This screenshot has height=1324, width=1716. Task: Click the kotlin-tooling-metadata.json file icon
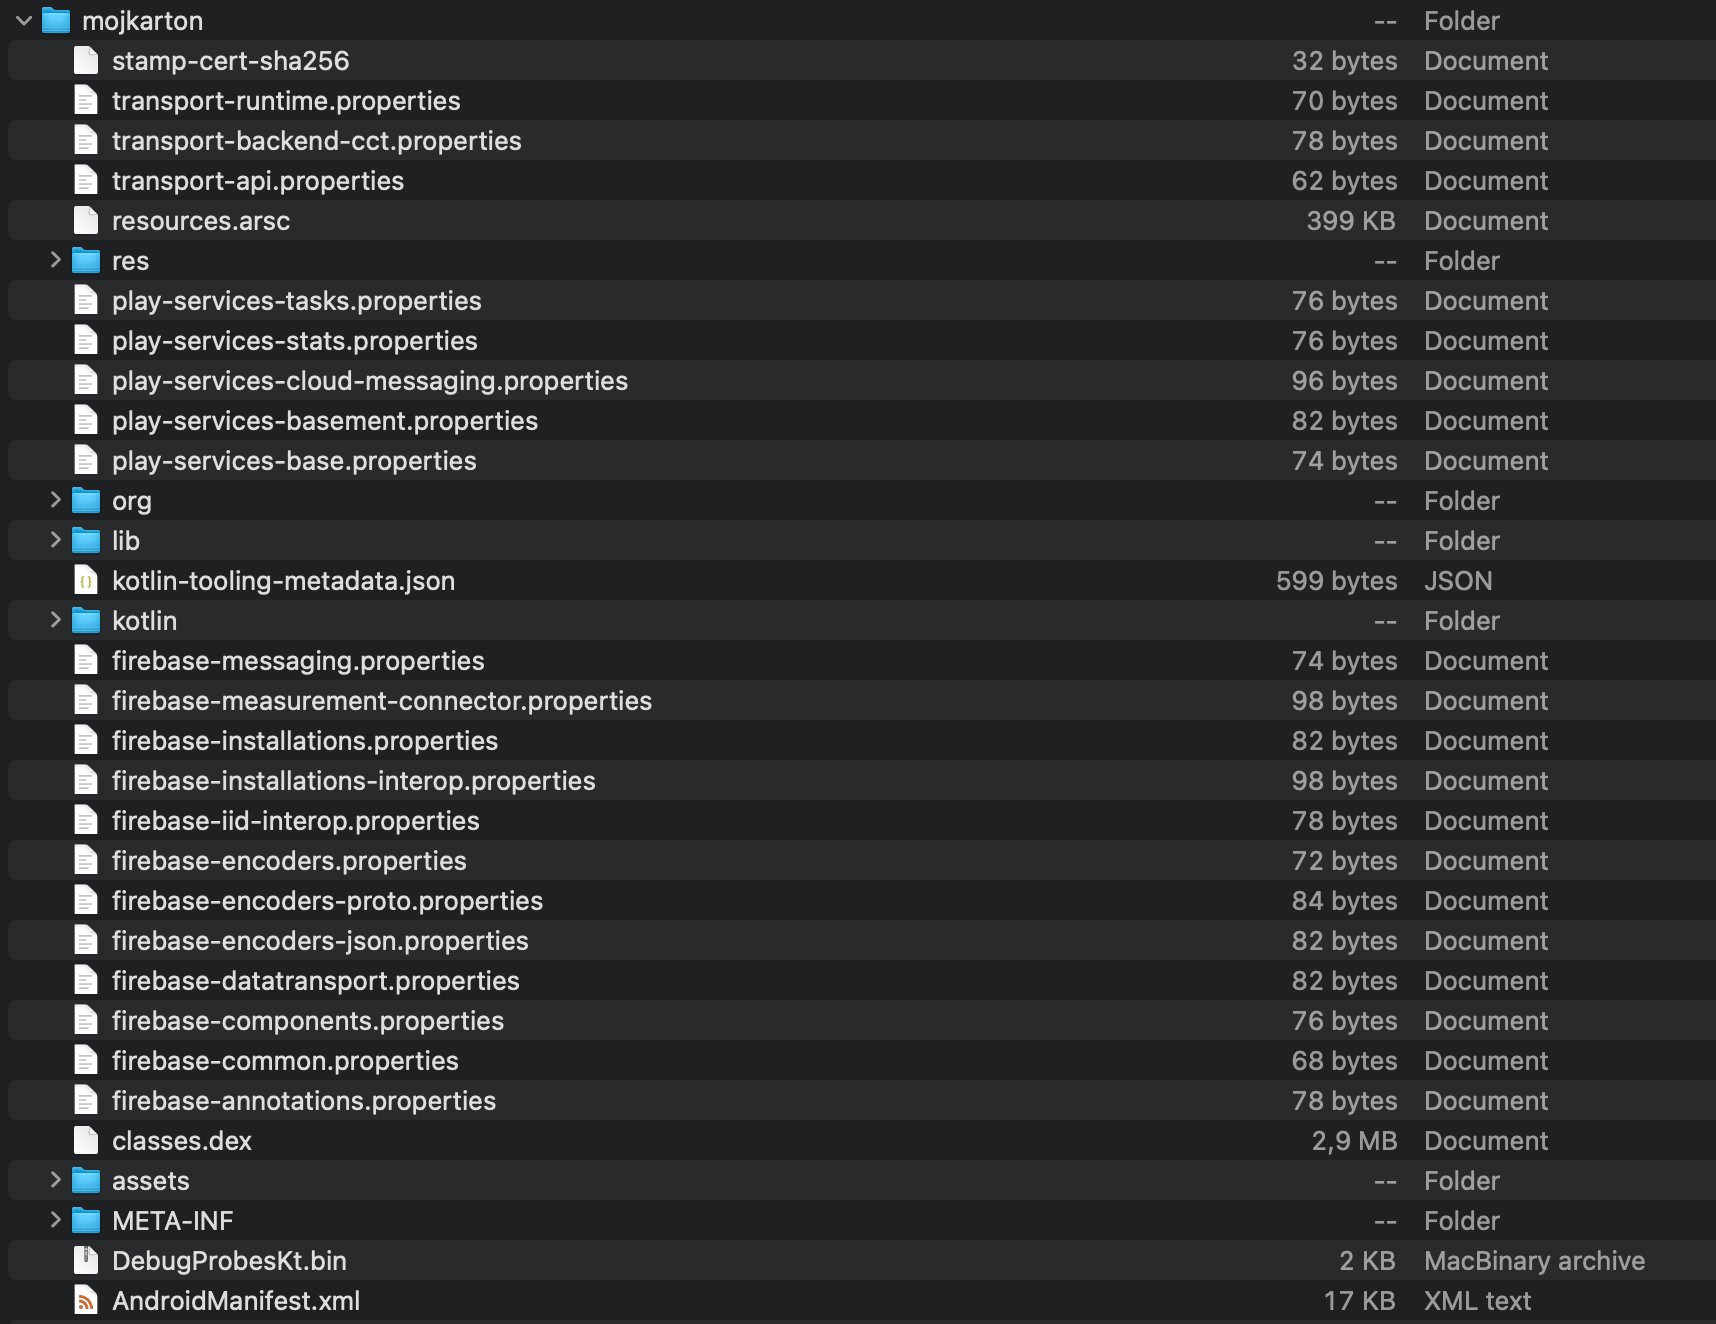86,580
